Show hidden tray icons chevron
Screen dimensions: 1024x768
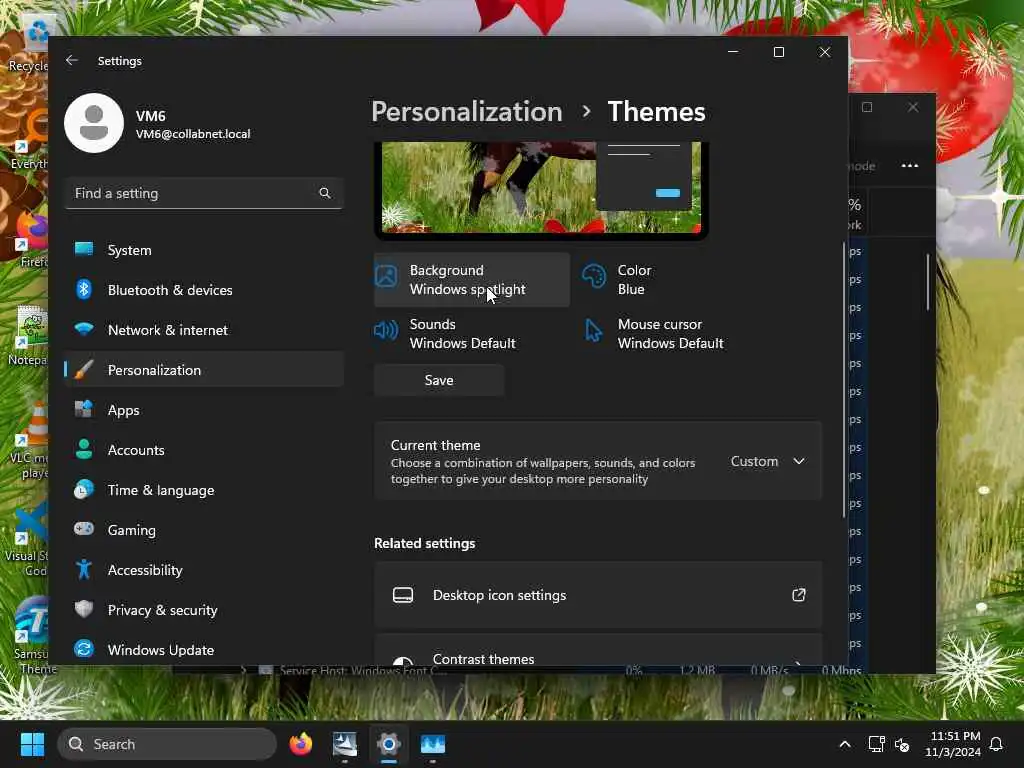(x=844, y=744)
